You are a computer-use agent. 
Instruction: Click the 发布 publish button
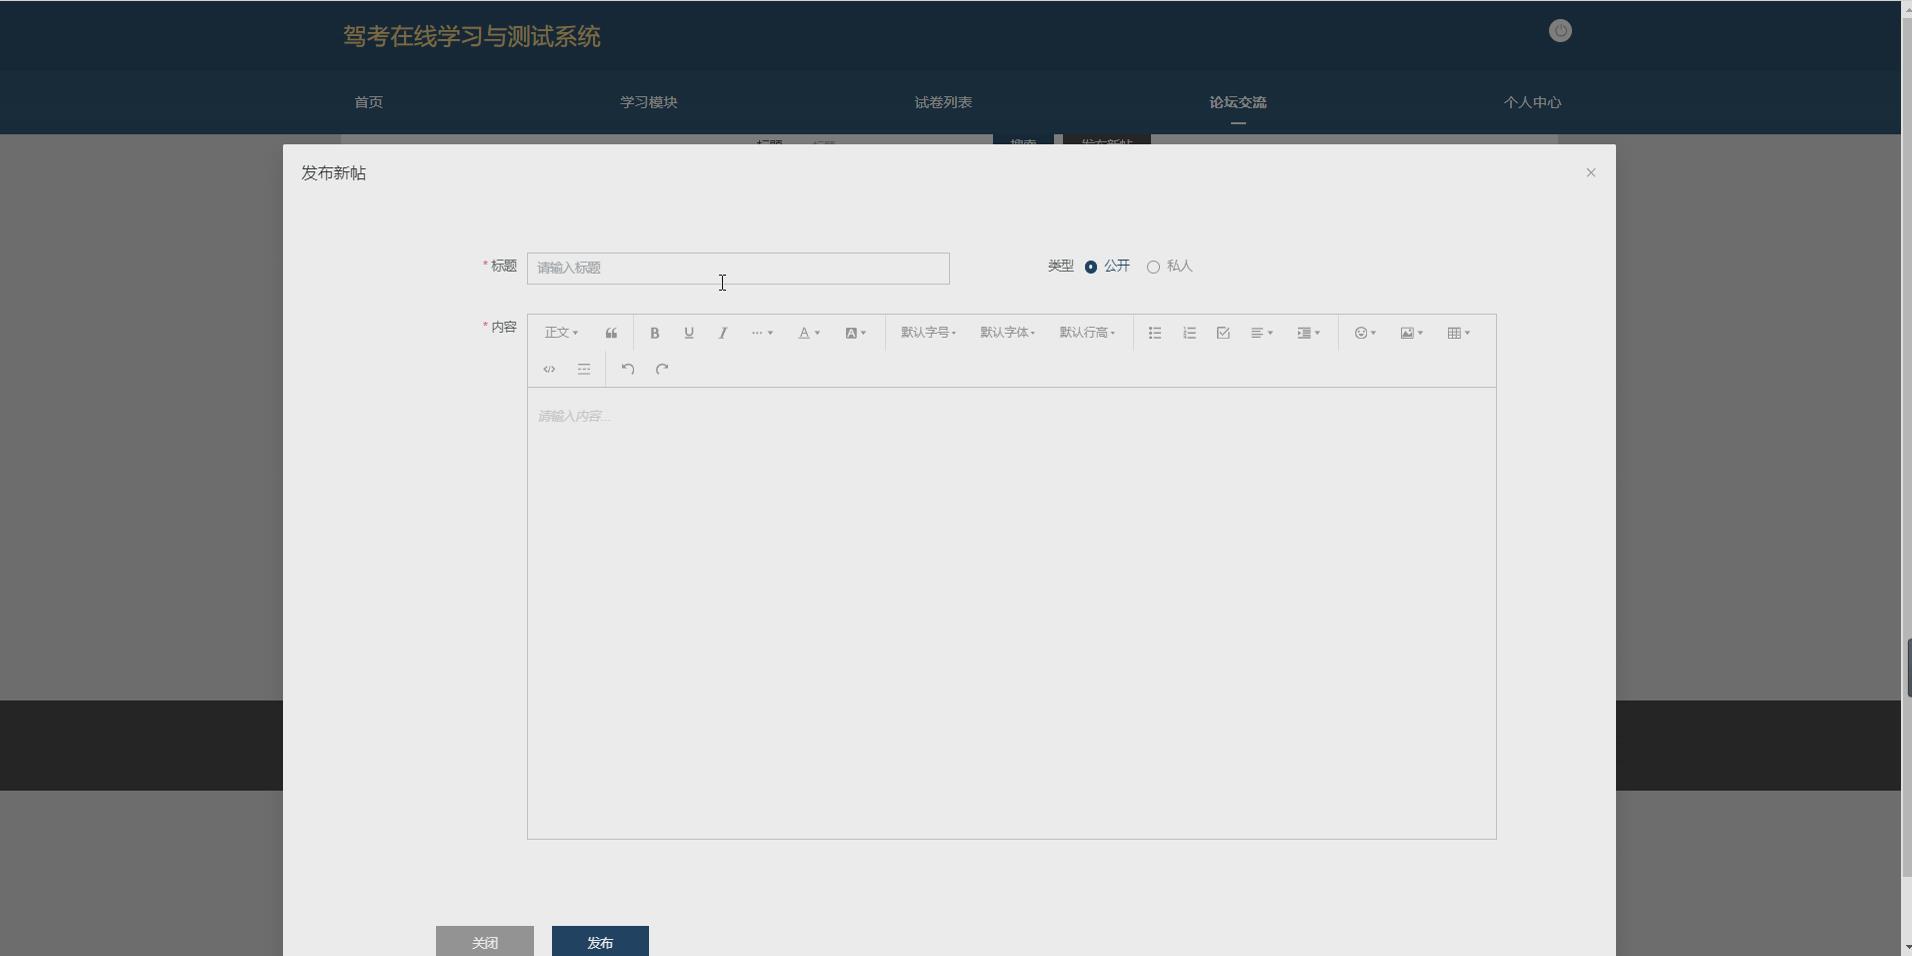[x=598, y=941]
